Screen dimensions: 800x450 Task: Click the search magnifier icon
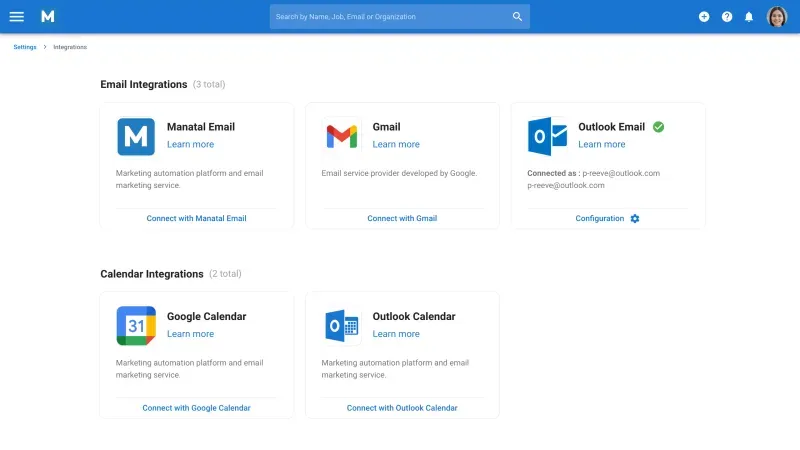click(x=517, y=16)
